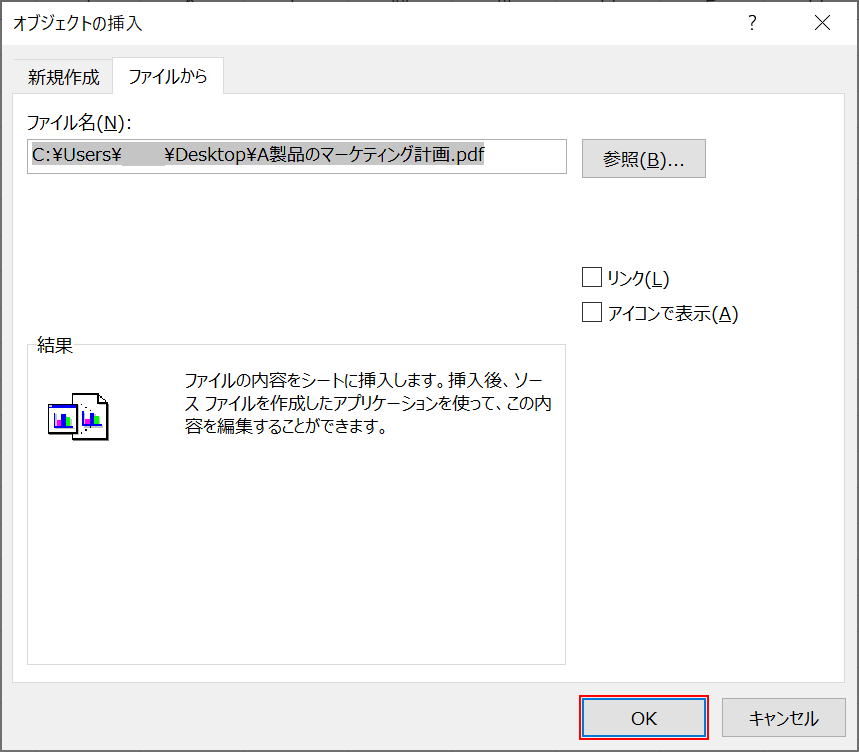Check the アイコンで表示(A) option

591,312
